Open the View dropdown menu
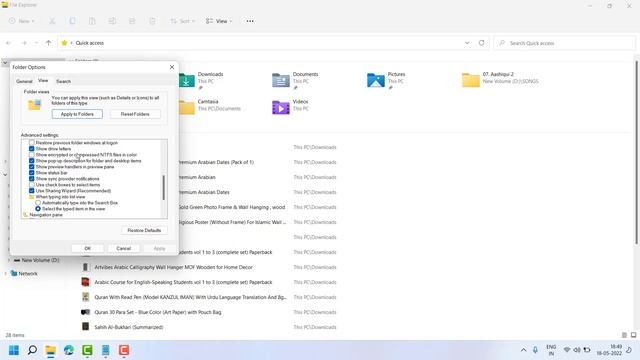640x360 pixels. click(x=219, y=21)
